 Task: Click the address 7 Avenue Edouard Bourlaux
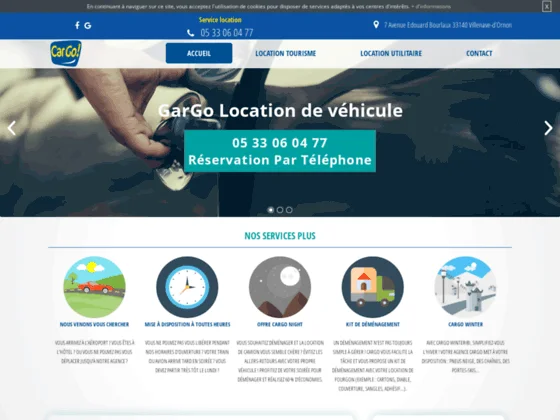(x=448, y=25)
